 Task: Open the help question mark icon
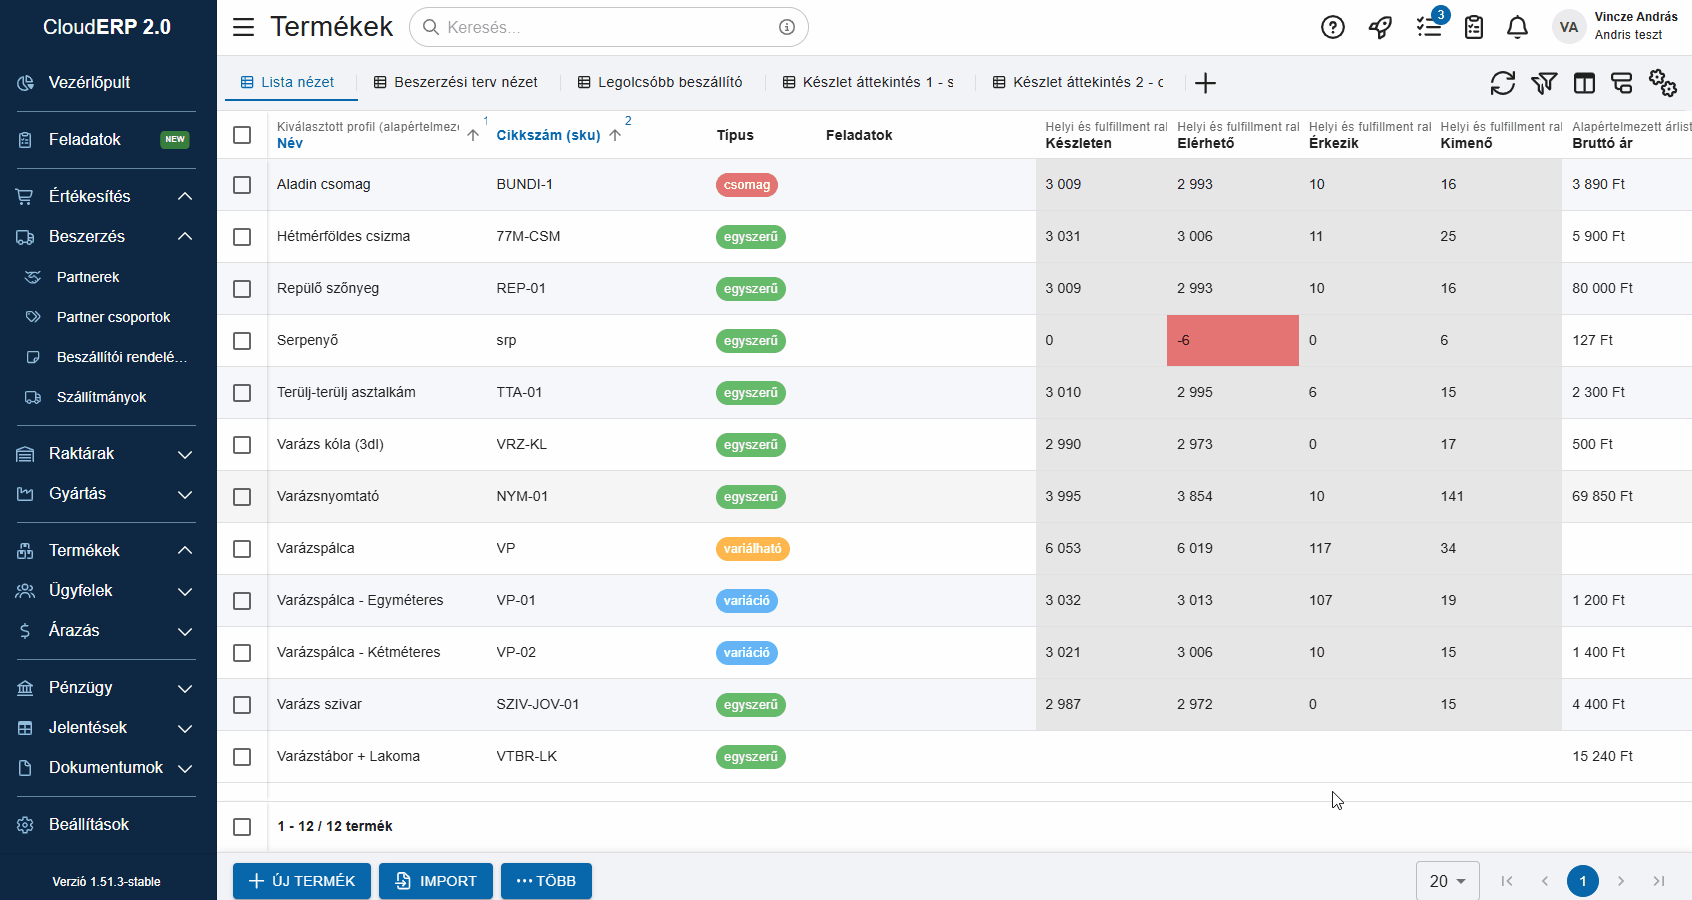[1332, 28]
